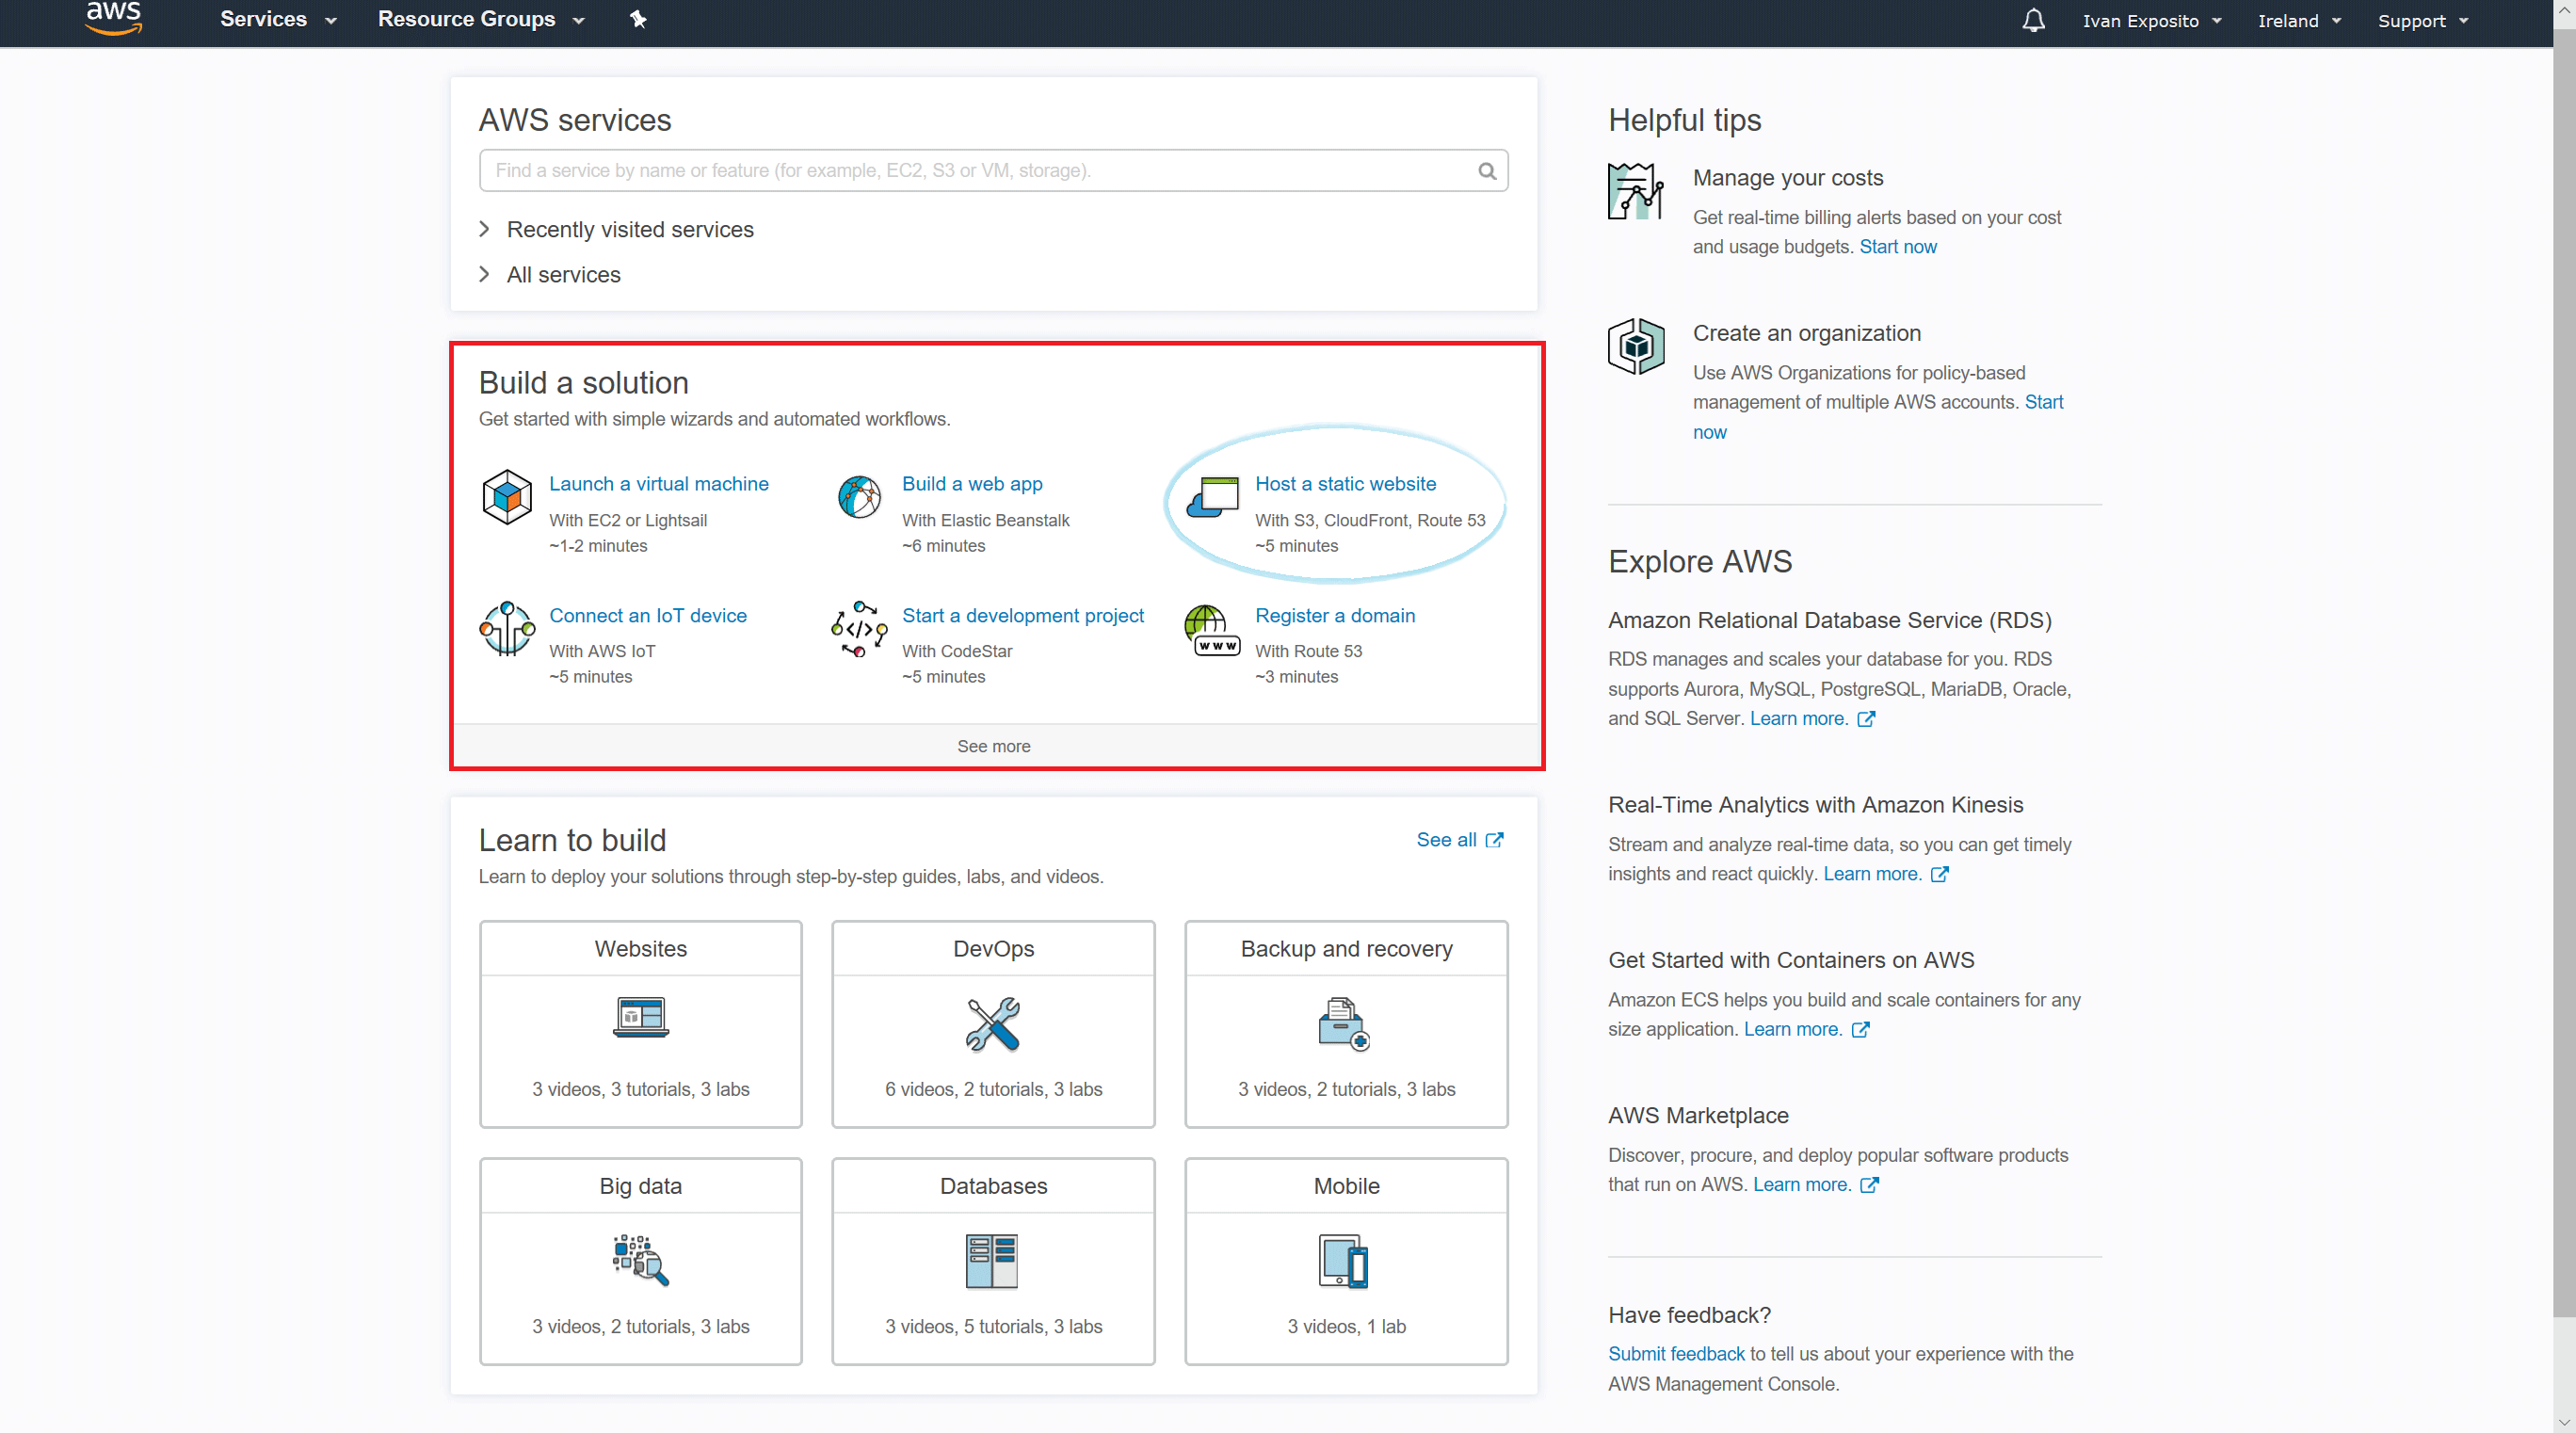Expand All services list

(x=550, y=274)
